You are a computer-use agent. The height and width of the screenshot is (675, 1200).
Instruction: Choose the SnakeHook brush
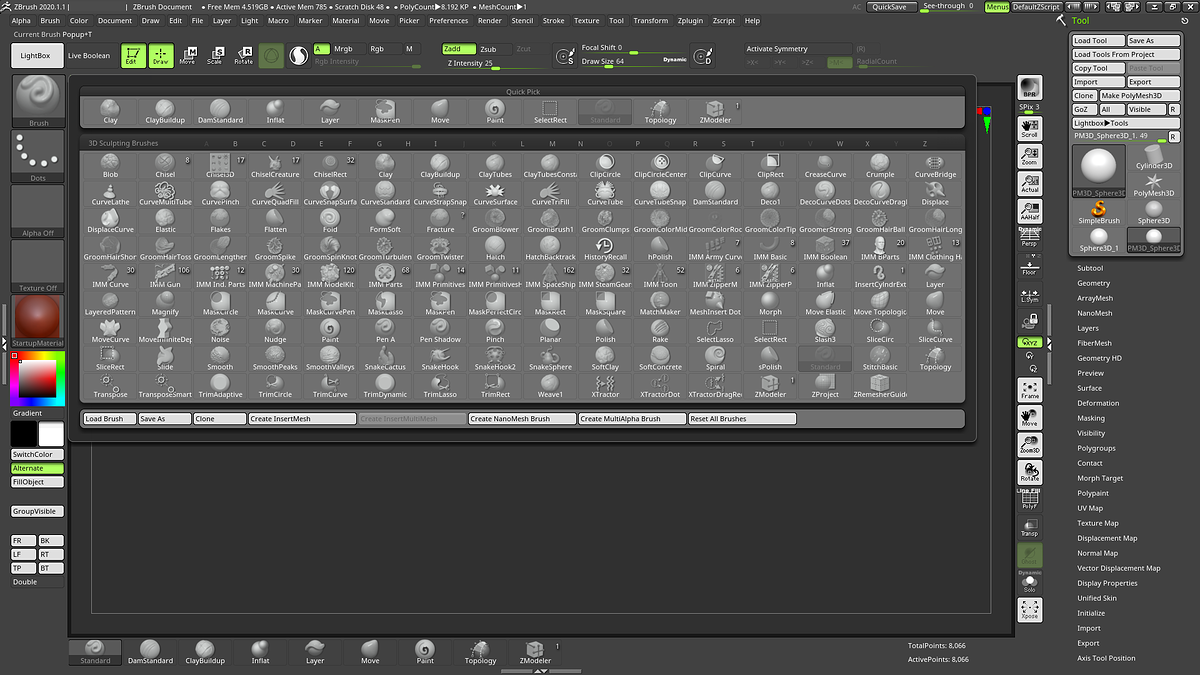440,359
